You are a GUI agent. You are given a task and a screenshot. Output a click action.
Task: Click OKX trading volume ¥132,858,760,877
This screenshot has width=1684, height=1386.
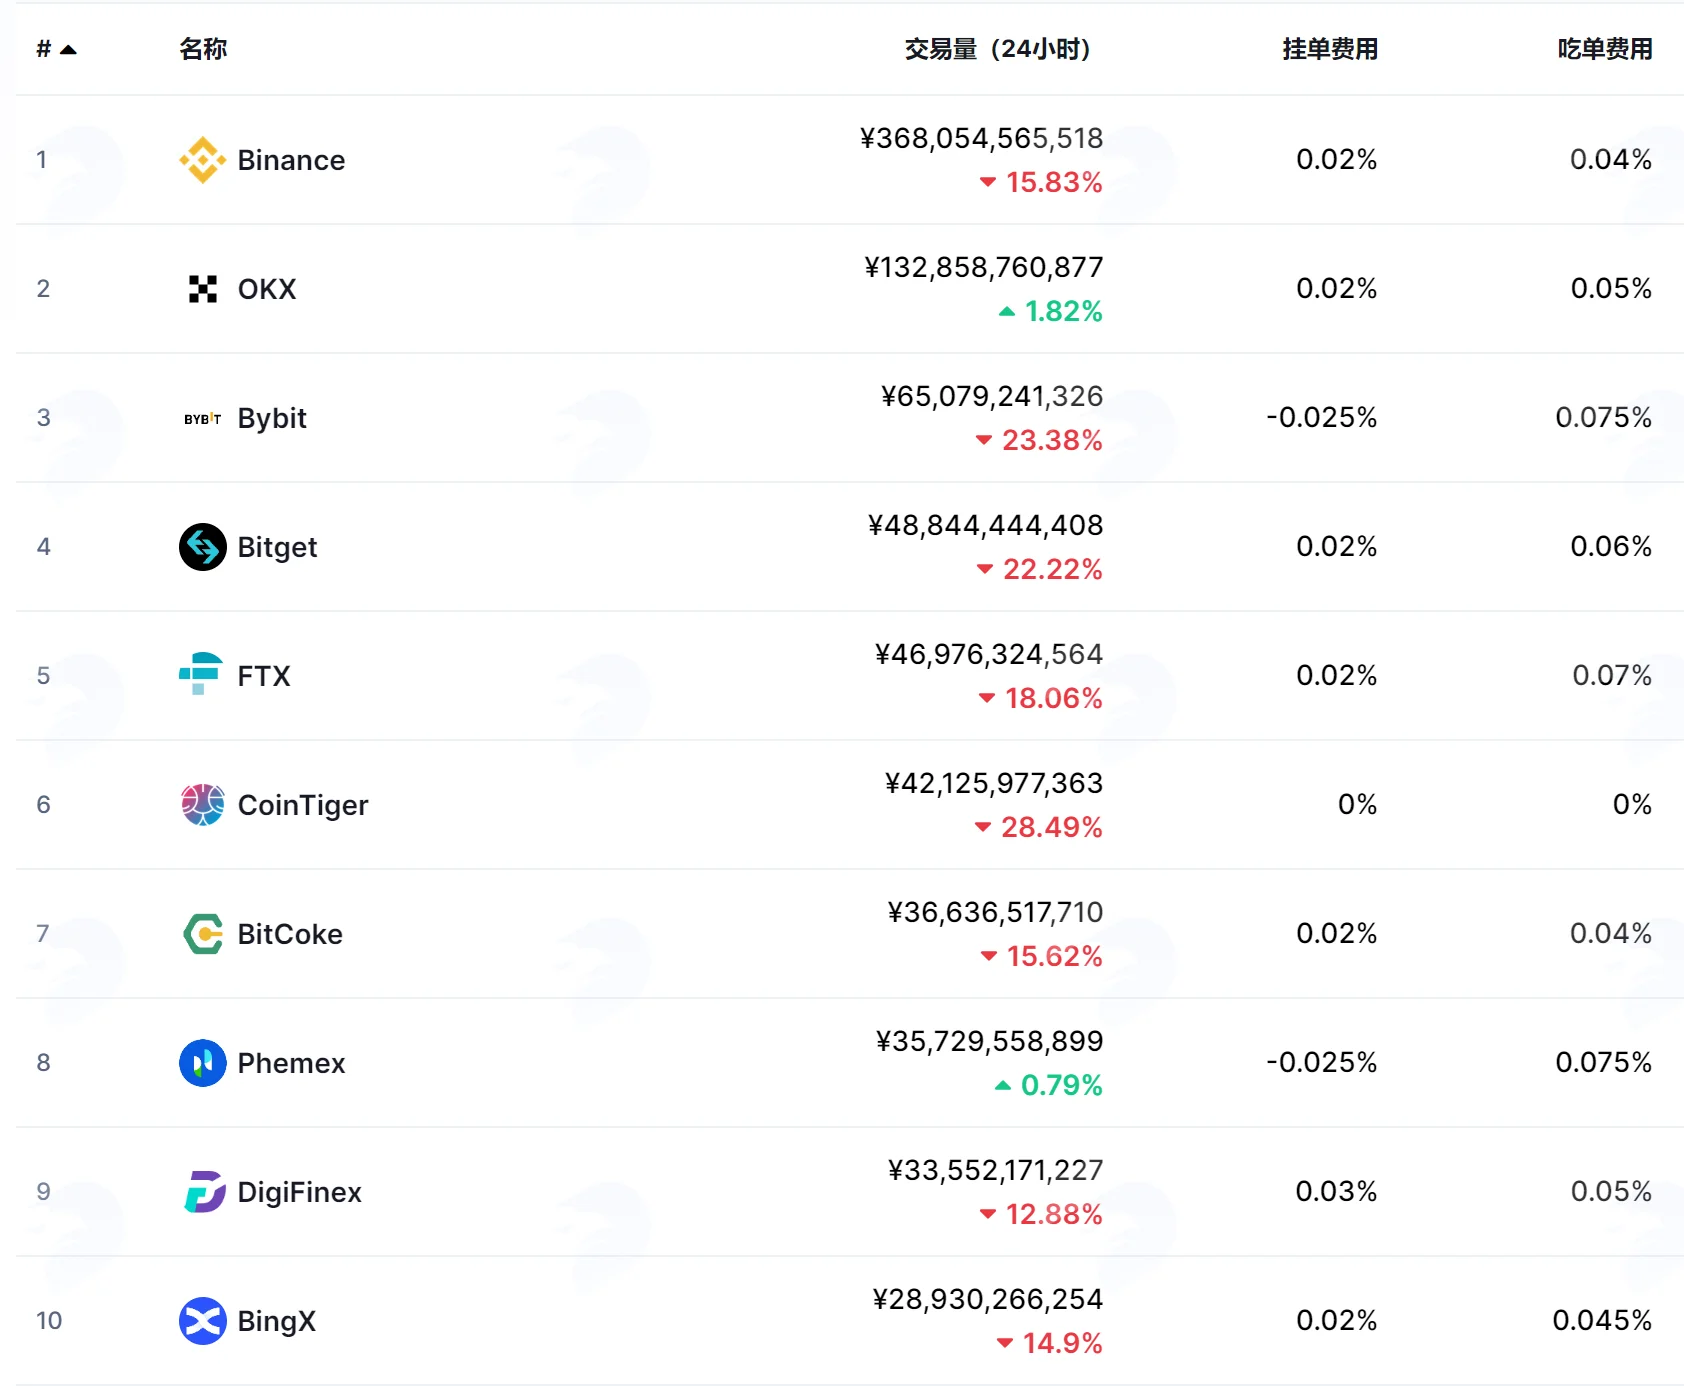tap(984, 267)
